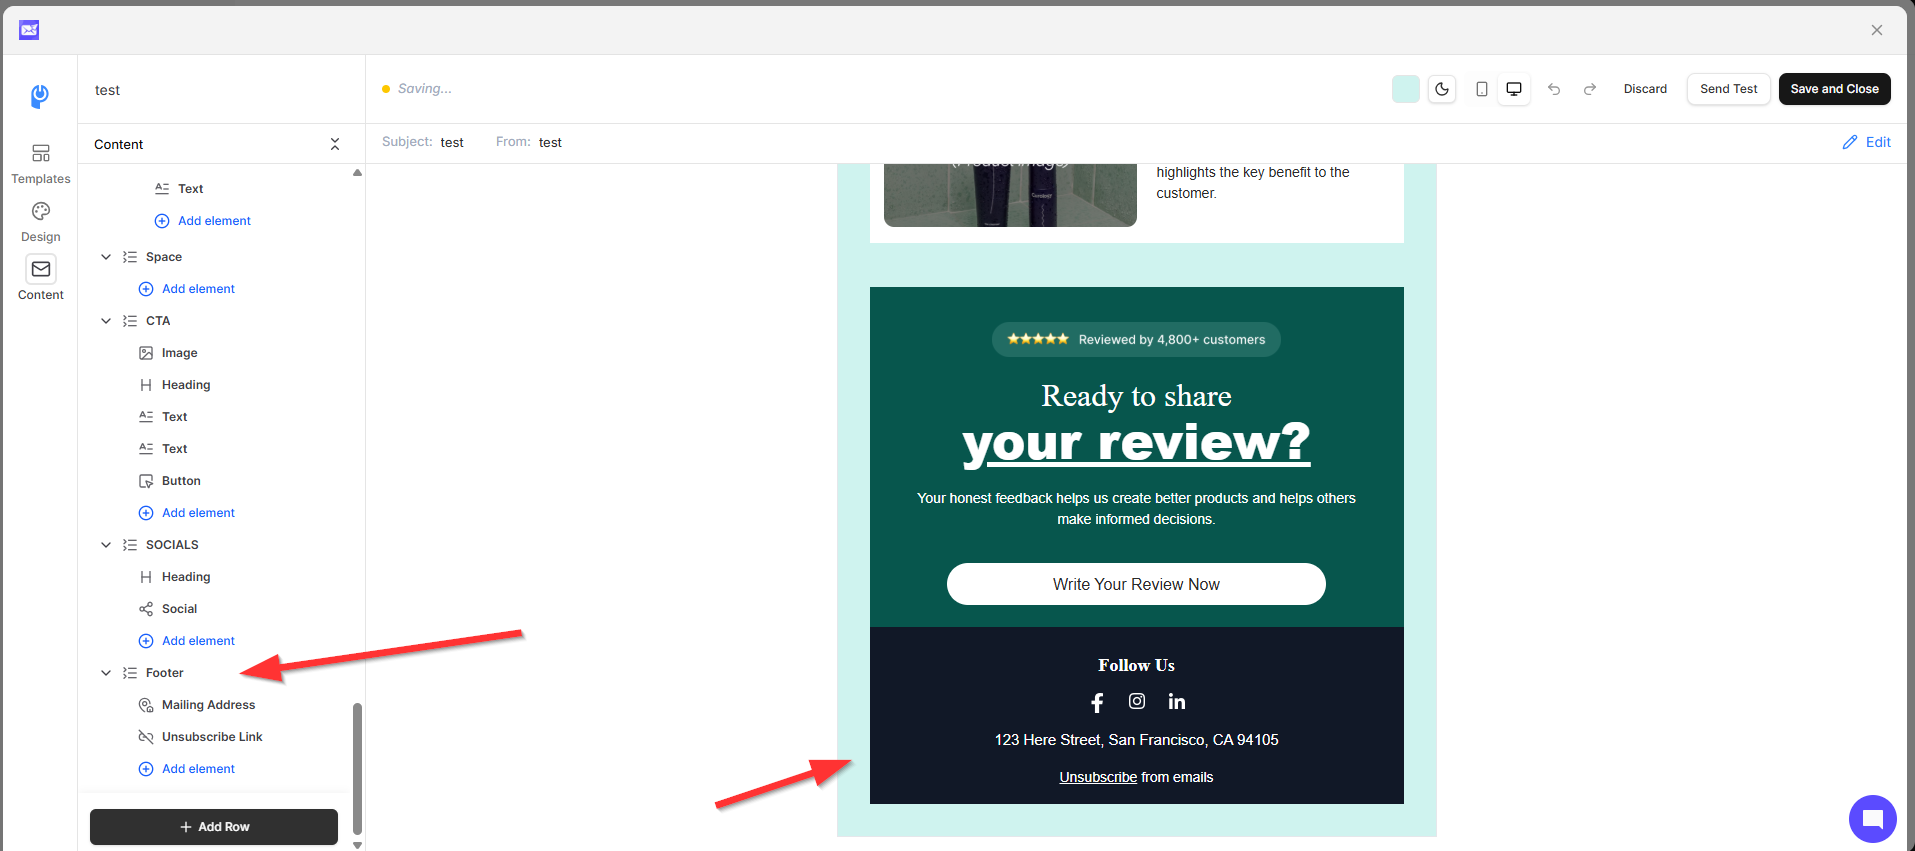Screen dimensions: 1915x851
Task: Click the 'your review?' heading in preview
Action: [1136, 443]
